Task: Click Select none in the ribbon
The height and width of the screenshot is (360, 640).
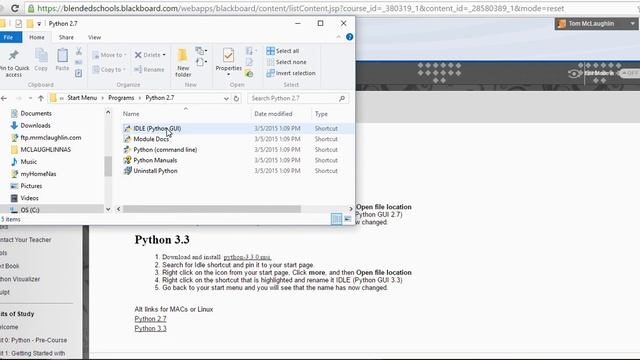Action: point(286,62)
